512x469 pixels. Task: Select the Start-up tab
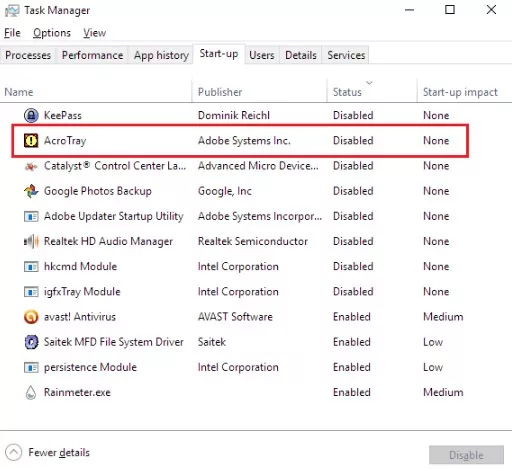click(219, 54)
